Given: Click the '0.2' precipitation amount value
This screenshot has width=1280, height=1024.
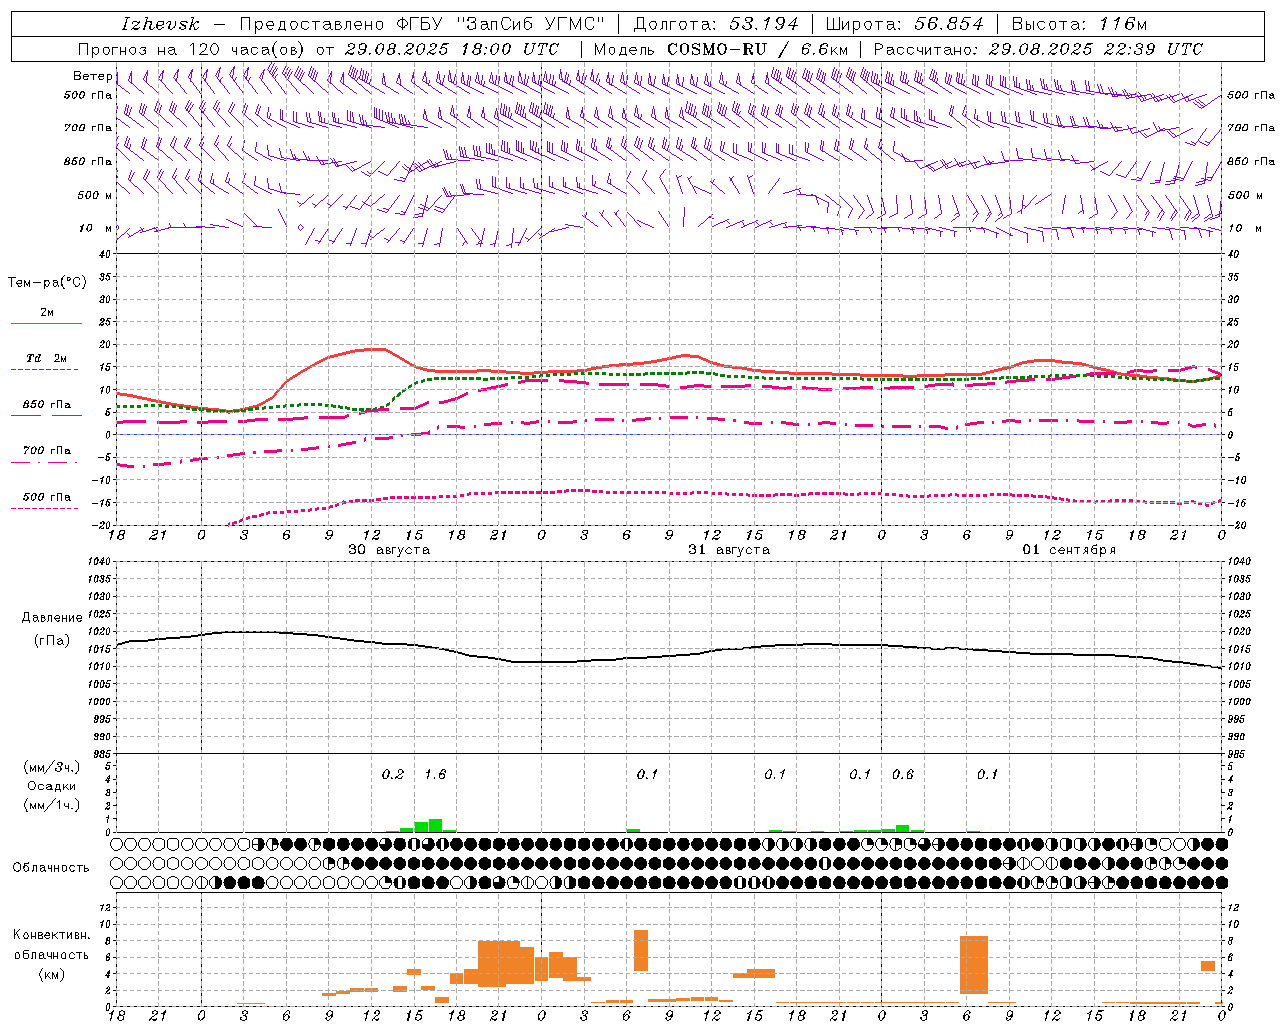Looking at the screenshot, I should point(393,774).
